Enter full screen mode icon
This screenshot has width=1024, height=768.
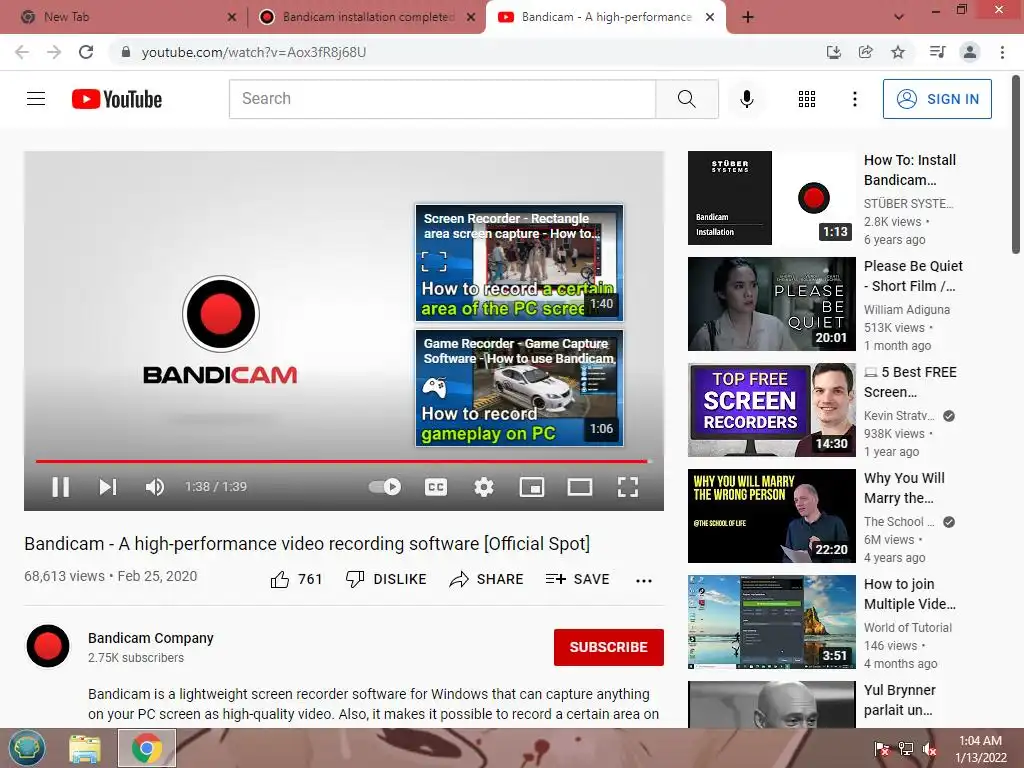628,487
